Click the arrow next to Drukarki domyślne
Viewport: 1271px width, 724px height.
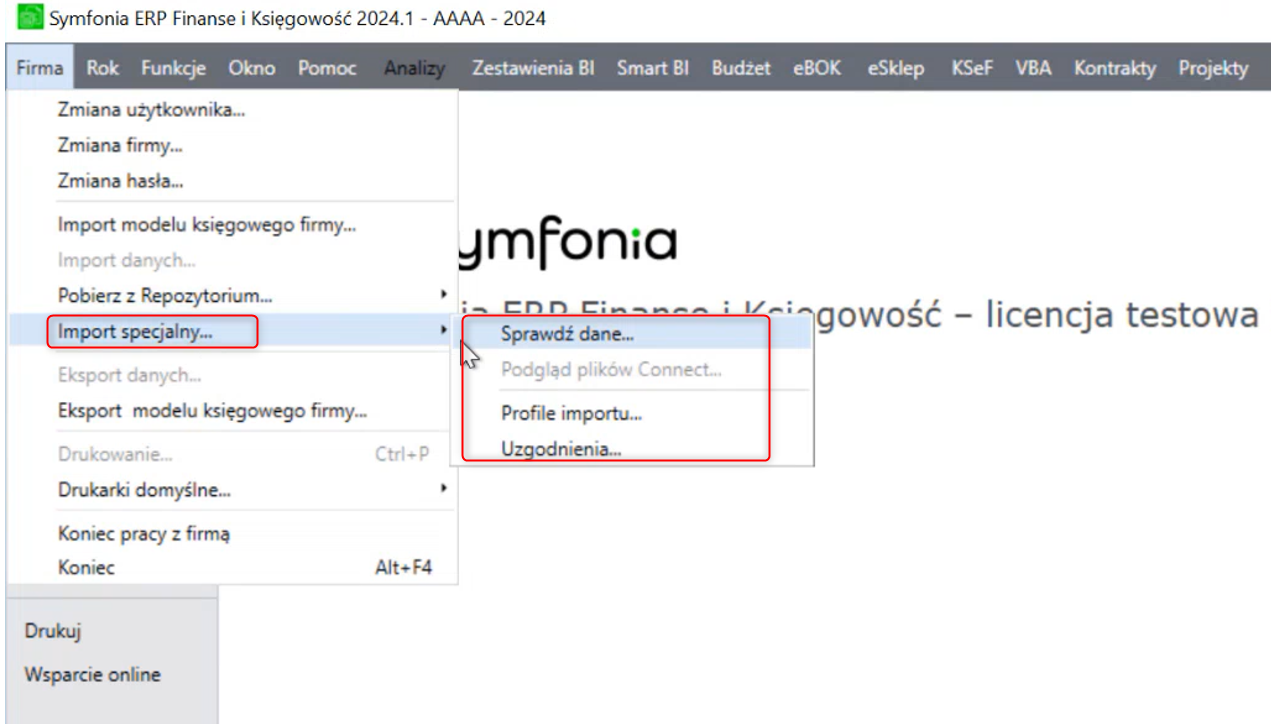pyautogui.click(x=443, y=490)
